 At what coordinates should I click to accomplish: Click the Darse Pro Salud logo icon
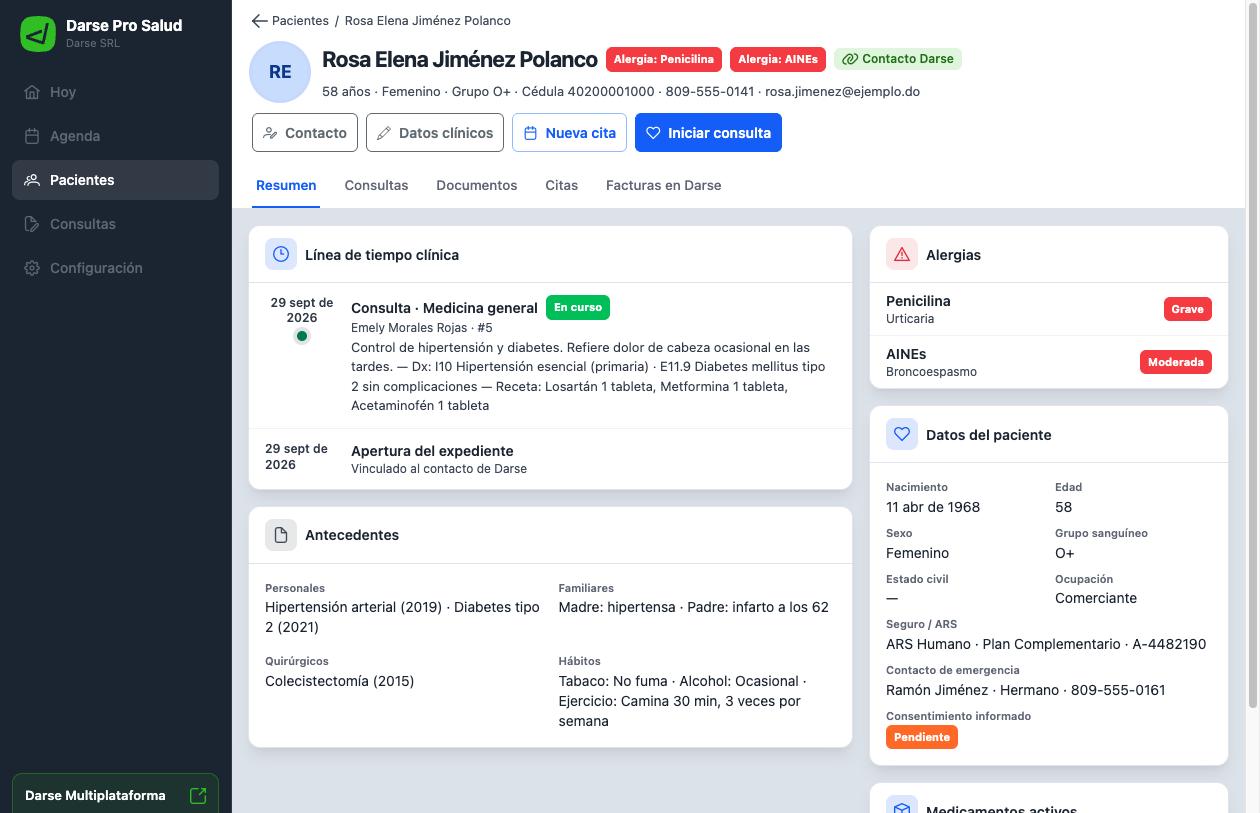pyautogui.click(x=38, y=34)
